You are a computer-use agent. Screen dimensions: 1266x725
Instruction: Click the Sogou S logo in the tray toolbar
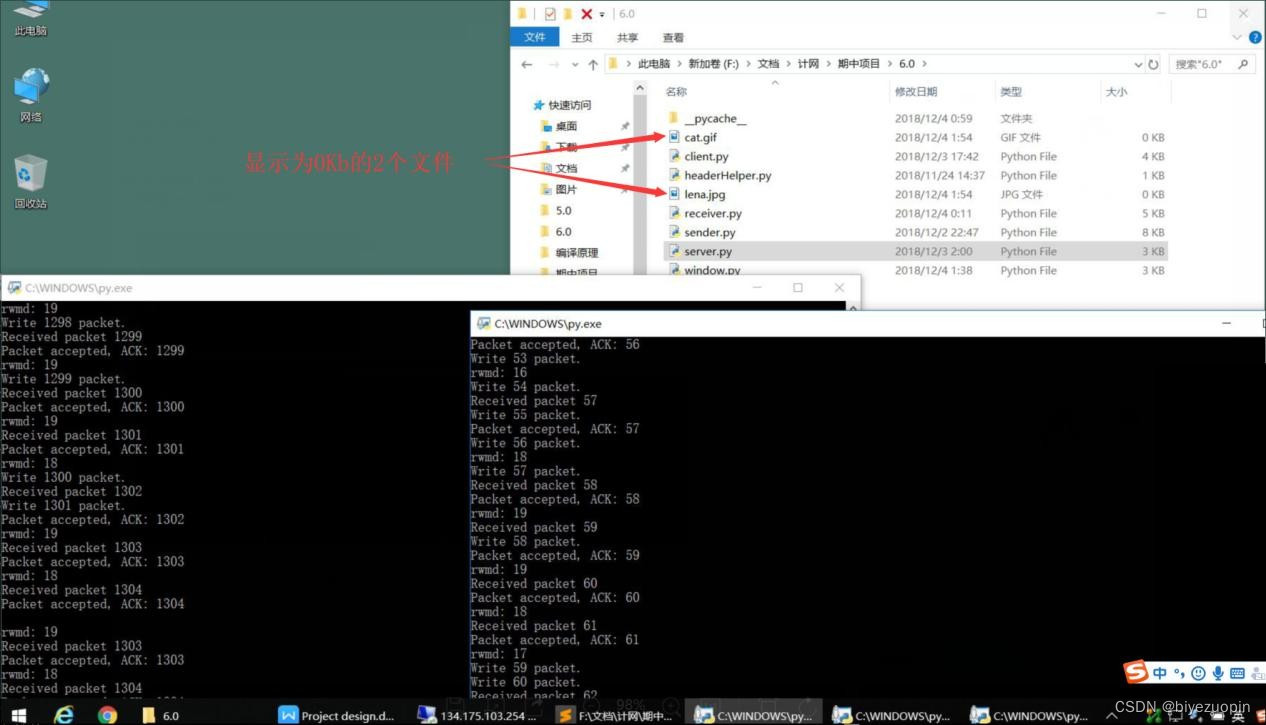pyautogui.click(x=1136, y=672)
